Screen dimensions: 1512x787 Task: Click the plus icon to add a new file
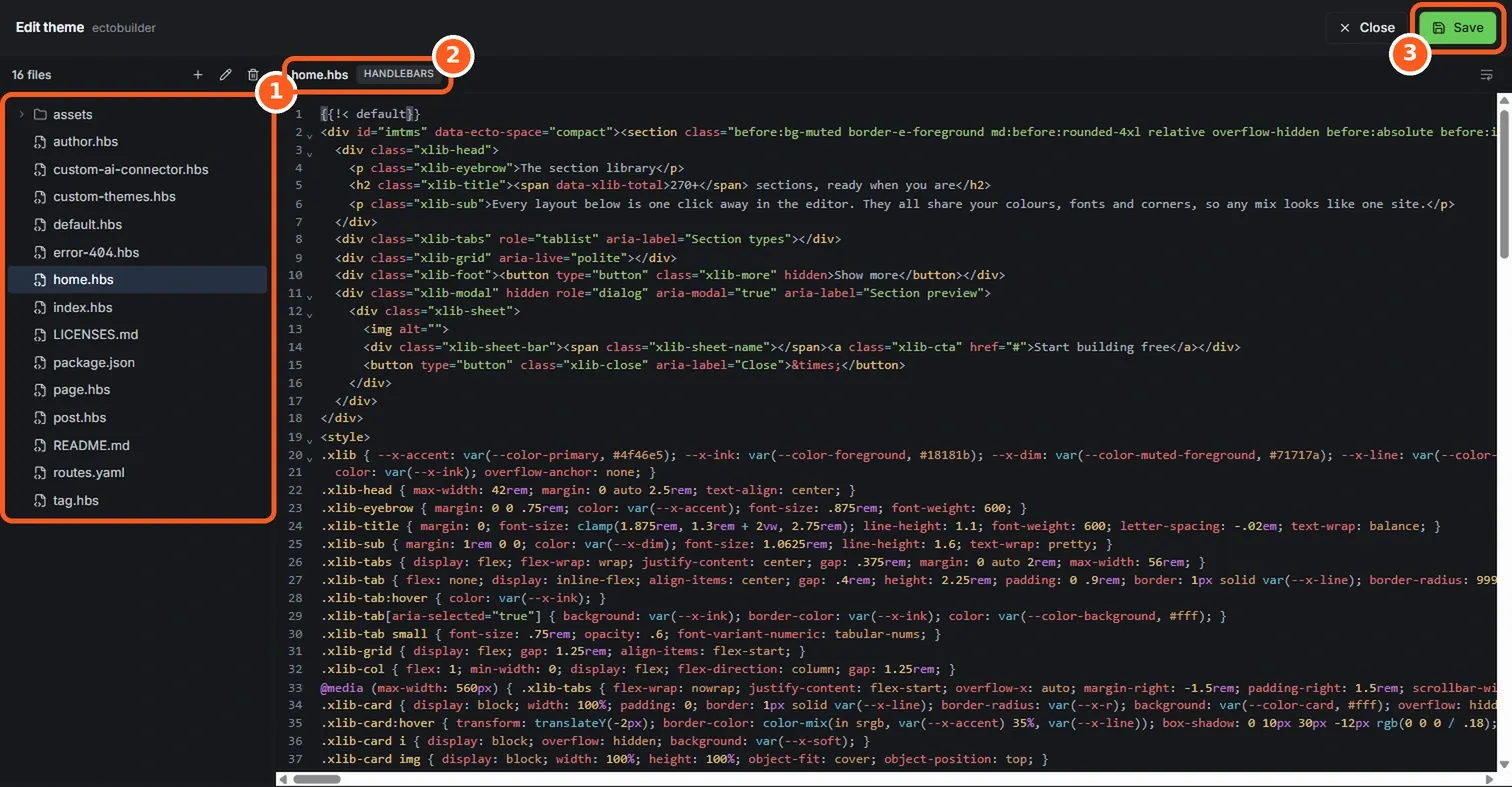pos(198,75)
